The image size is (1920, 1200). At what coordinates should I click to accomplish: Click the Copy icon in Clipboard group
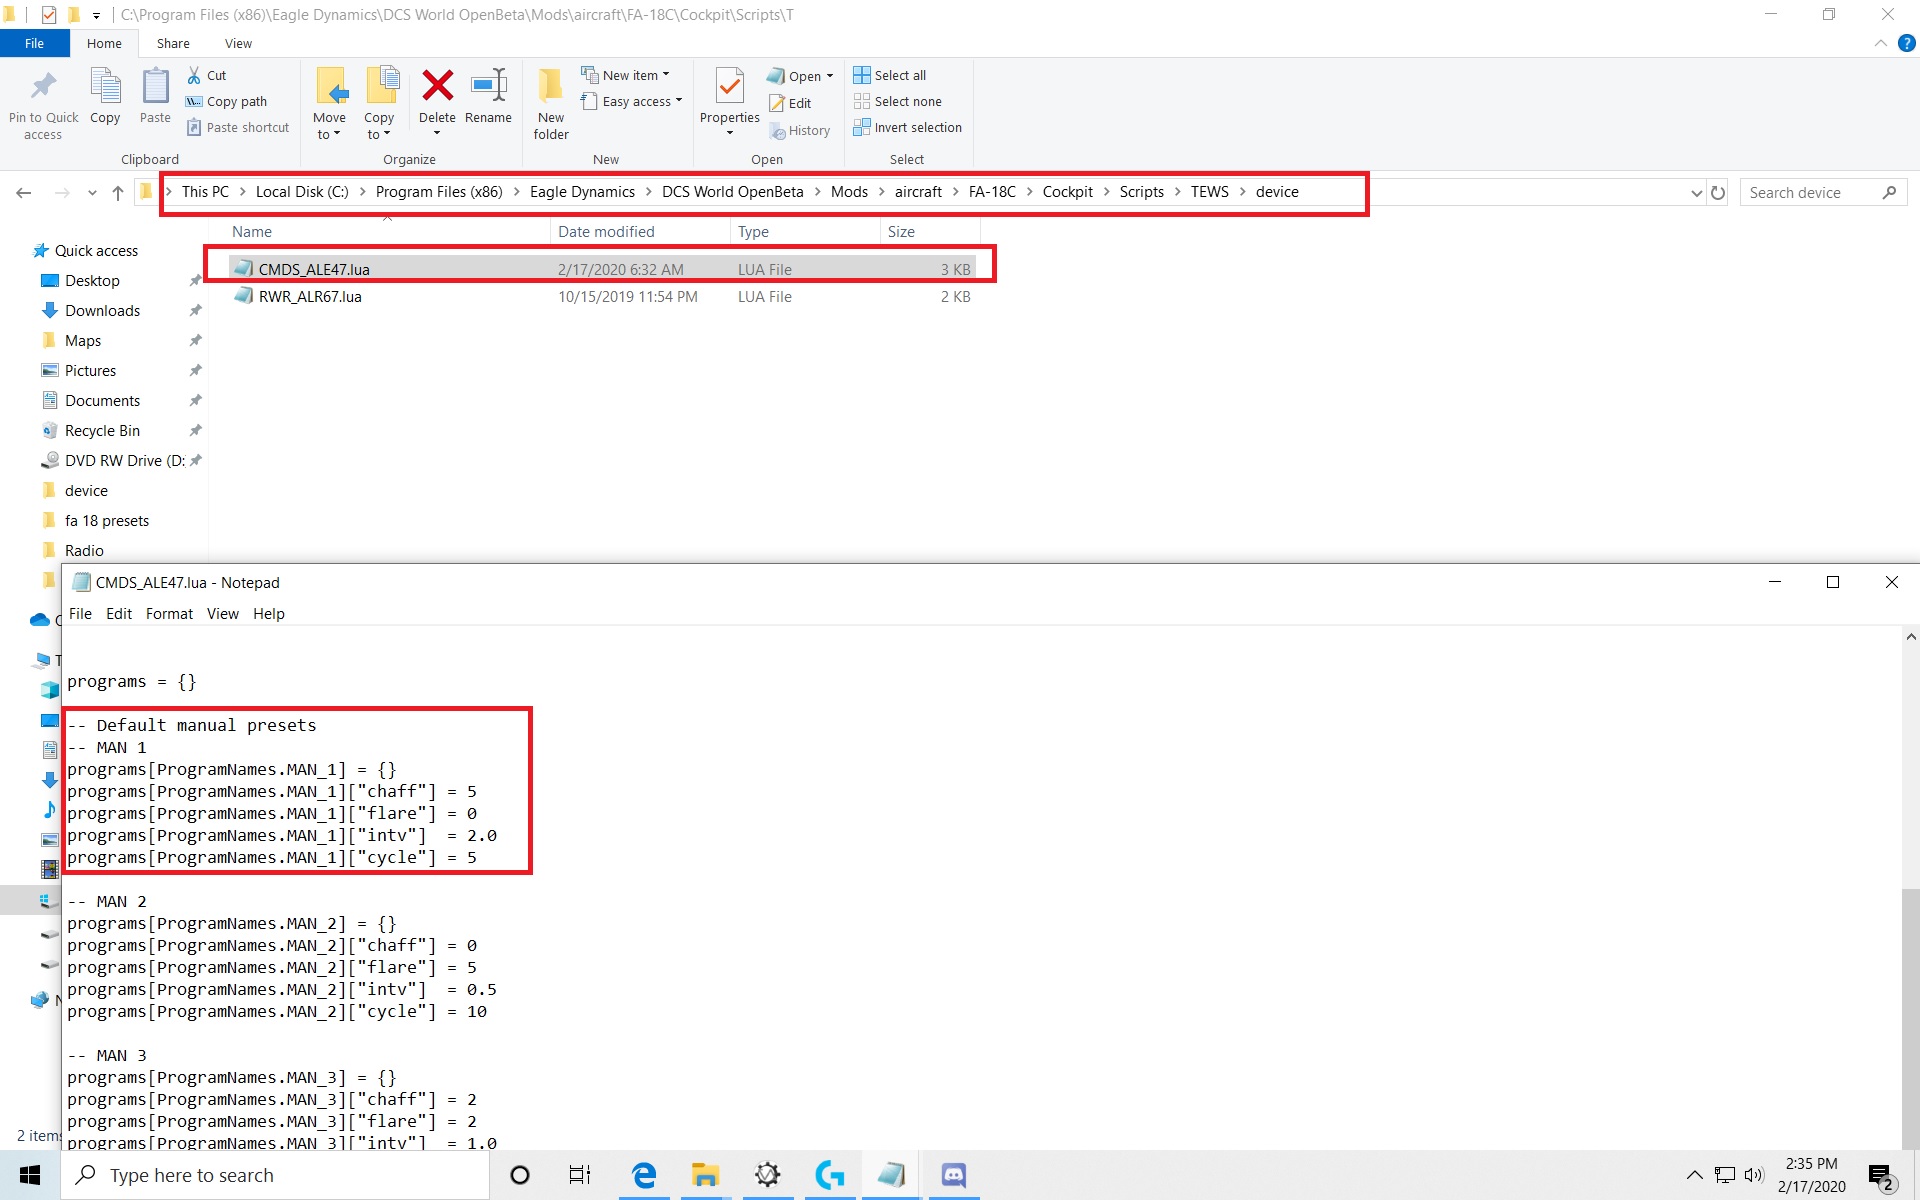tap(105, 86)
